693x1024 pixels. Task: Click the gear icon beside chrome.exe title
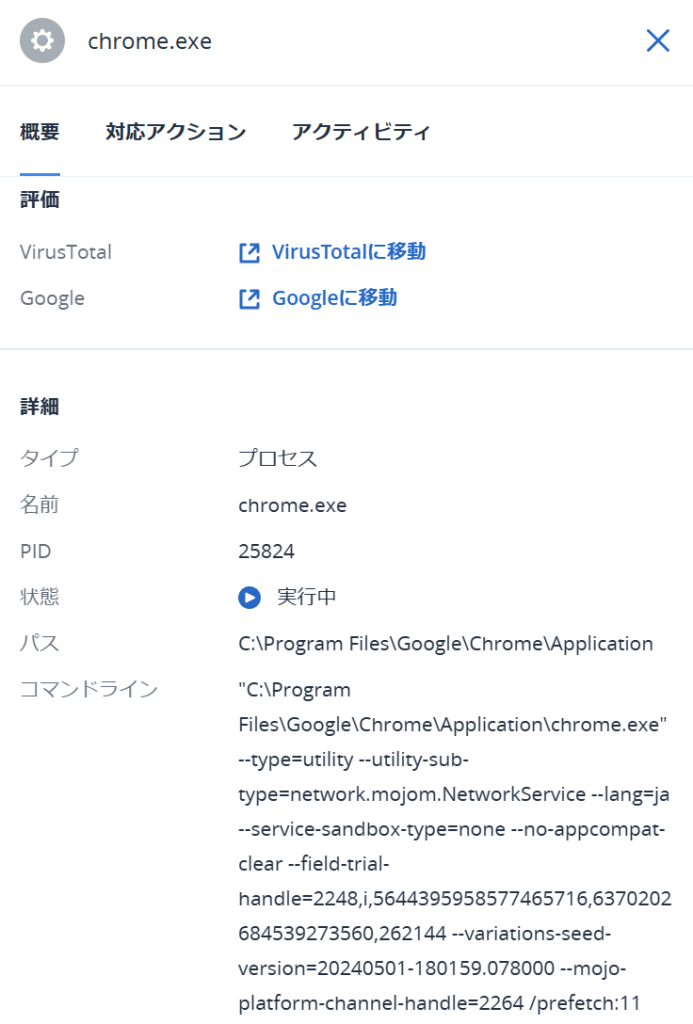42,41
